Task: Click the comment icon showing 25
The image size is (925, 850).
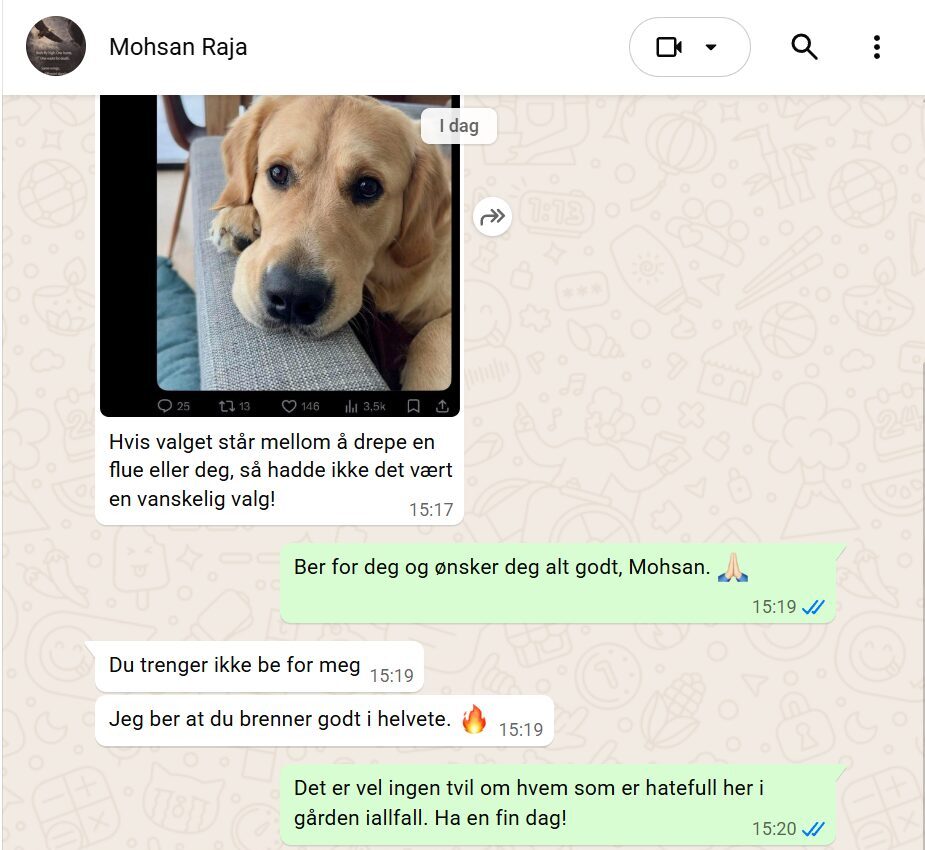Action: point(173,406)
